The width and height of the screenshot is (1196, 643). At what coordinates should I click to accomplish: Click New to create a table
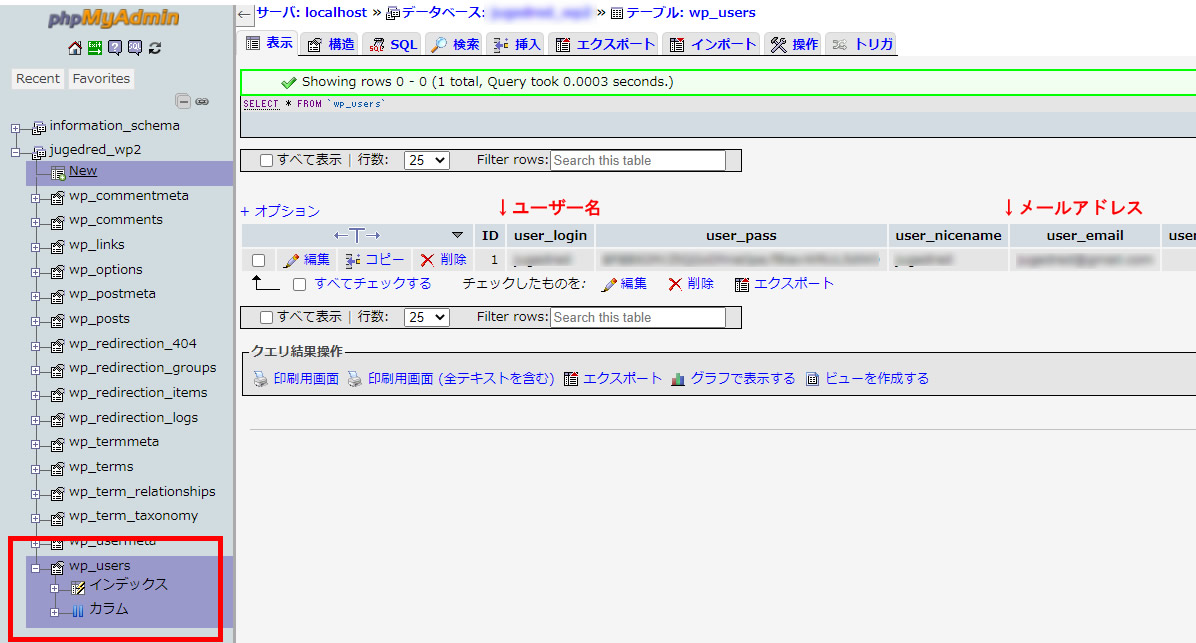tap(82, 170)
